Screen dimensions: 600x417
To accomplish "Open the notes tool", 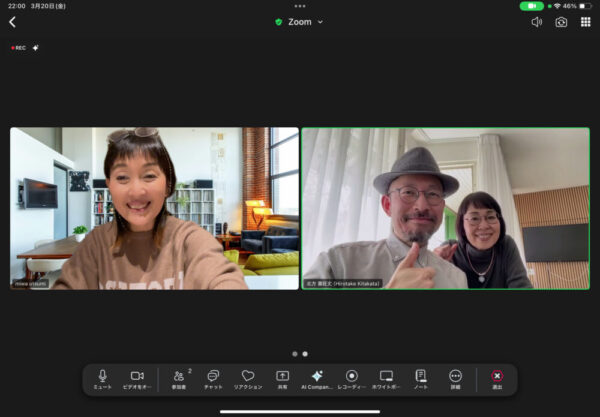I will (421, 377).
